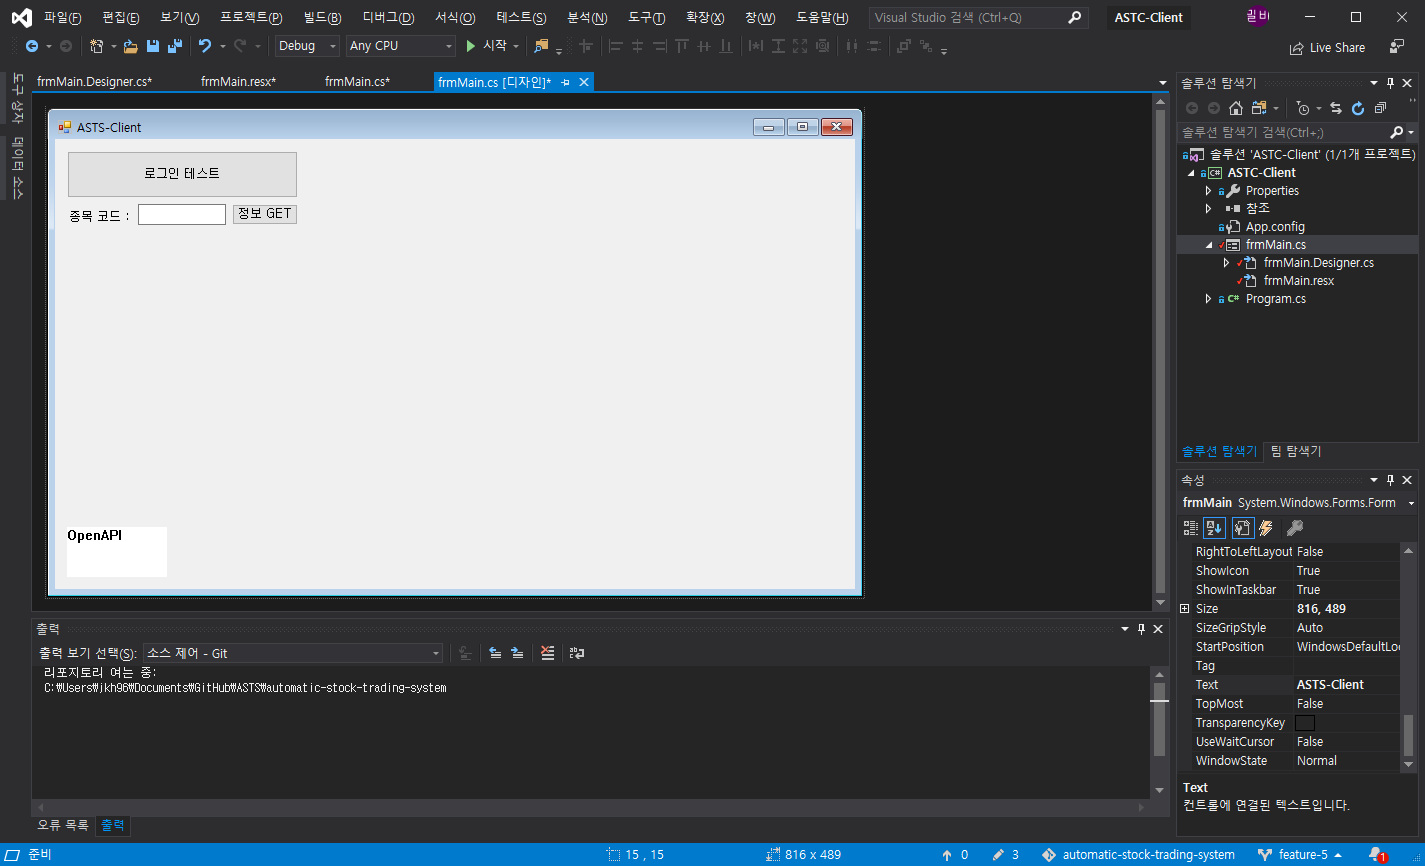
Task: Click the 로그인 테스트 button
Action: (181, 173)
